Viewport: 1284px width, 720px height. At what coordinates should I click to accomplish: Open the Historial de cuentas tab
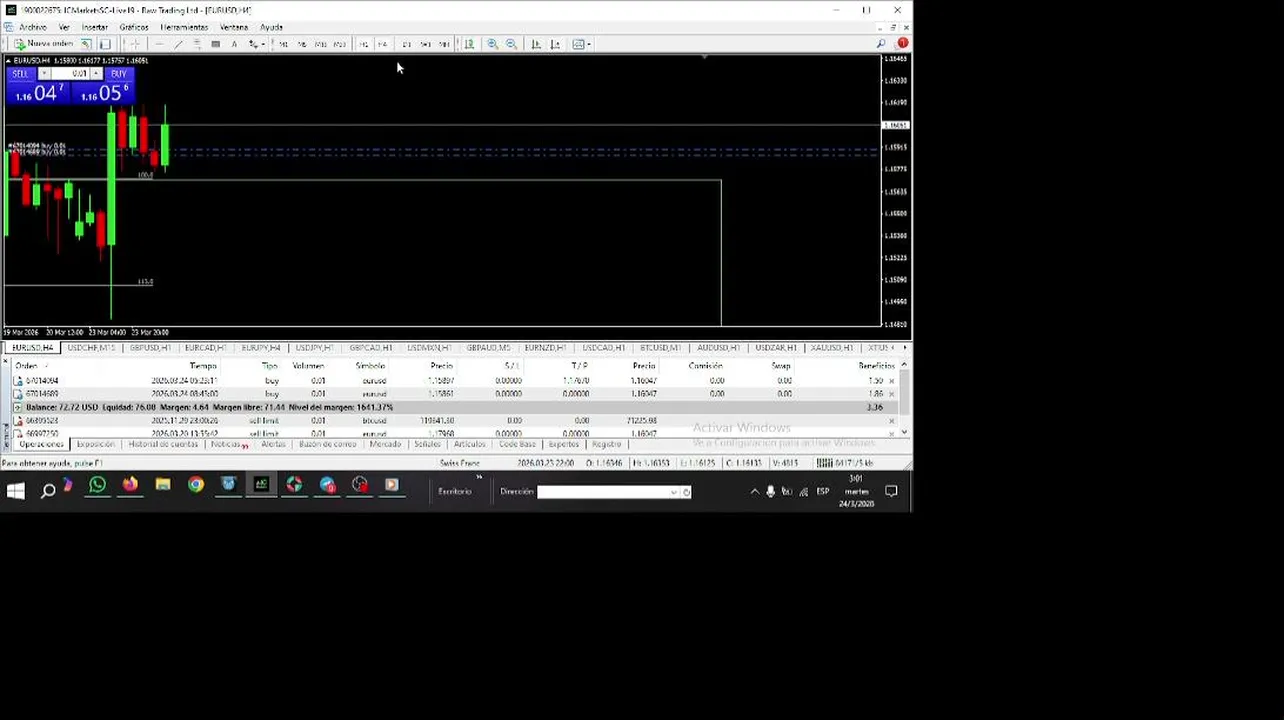coord(163,444)
